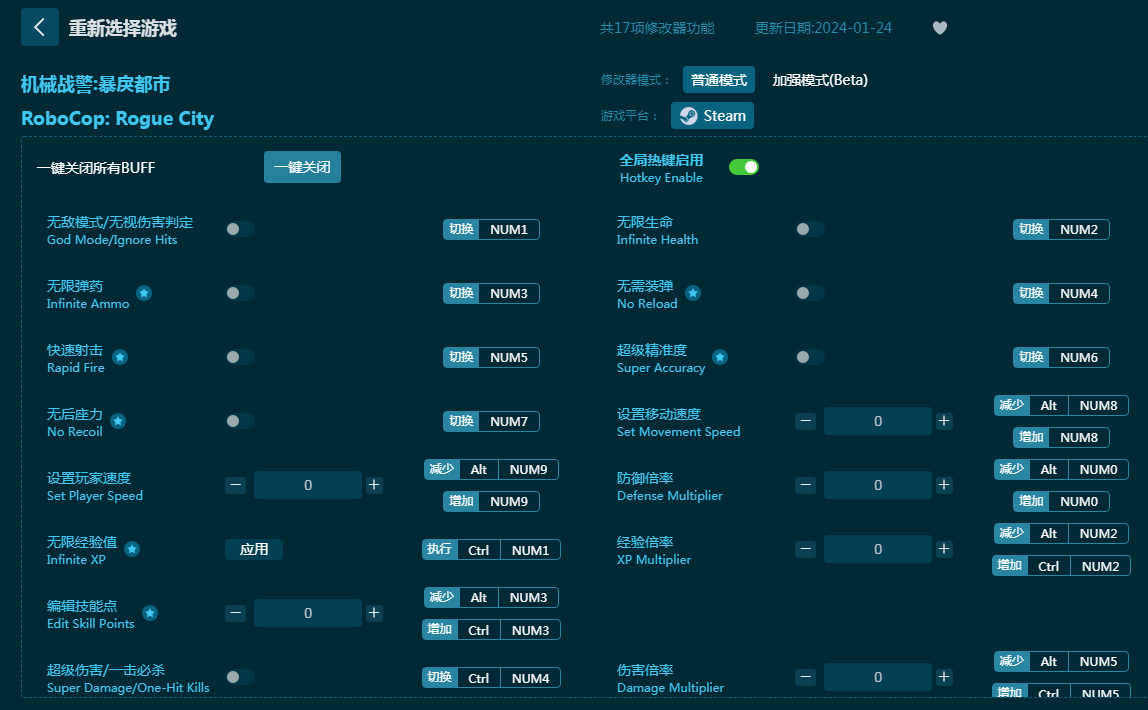Screen dimensions: 1148x710
Task: Click the Set Movement Speed value field
Action: (878, 421)
